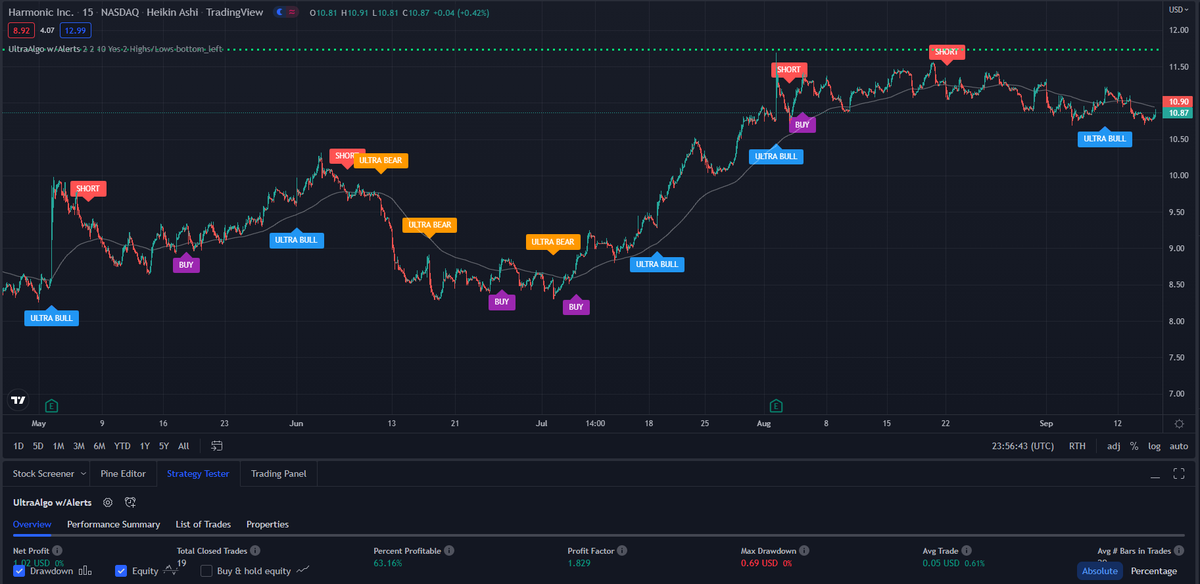Viewport: 1200px width, 584px height.
Task: Toggle auto scale
Action: click(1180, 446)
